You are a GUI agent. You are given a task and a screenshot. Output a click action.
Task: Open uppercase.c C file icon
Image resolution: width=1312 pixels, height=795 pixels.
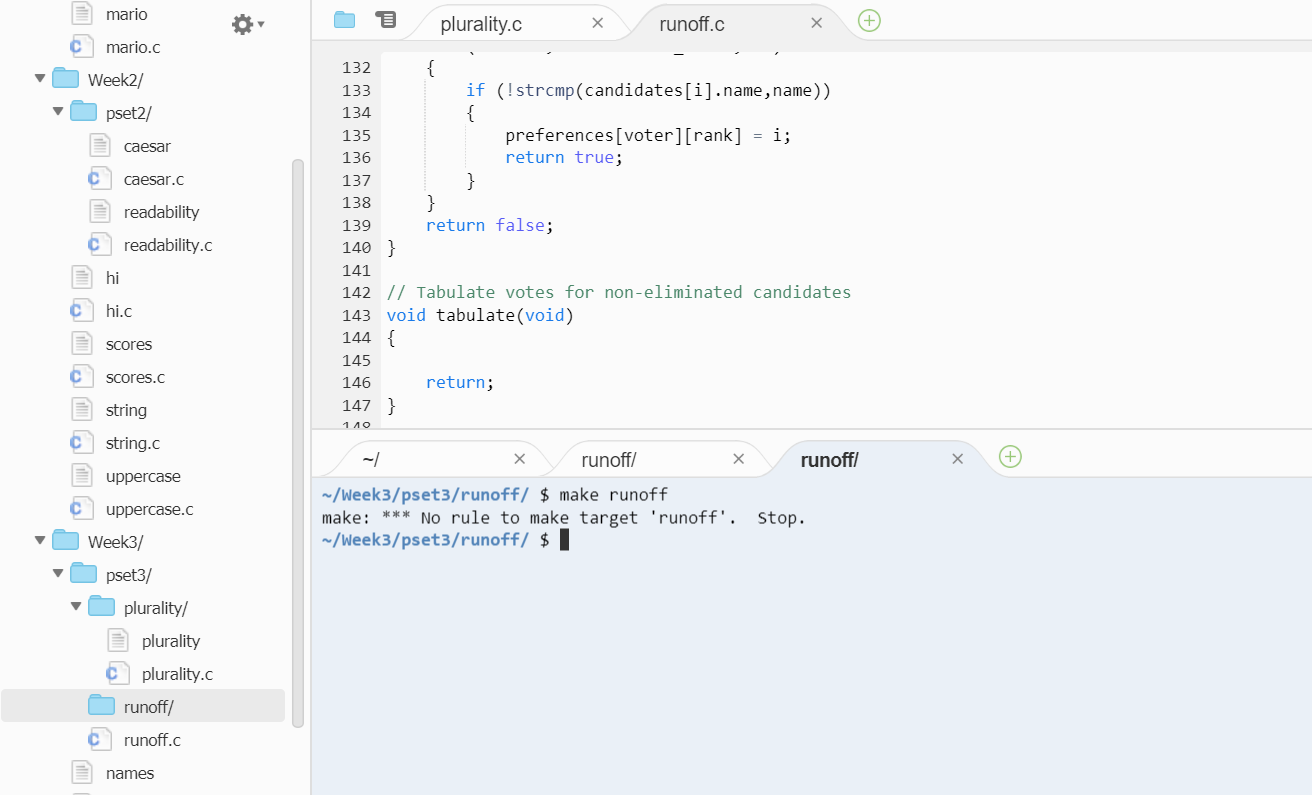(82, 509)
